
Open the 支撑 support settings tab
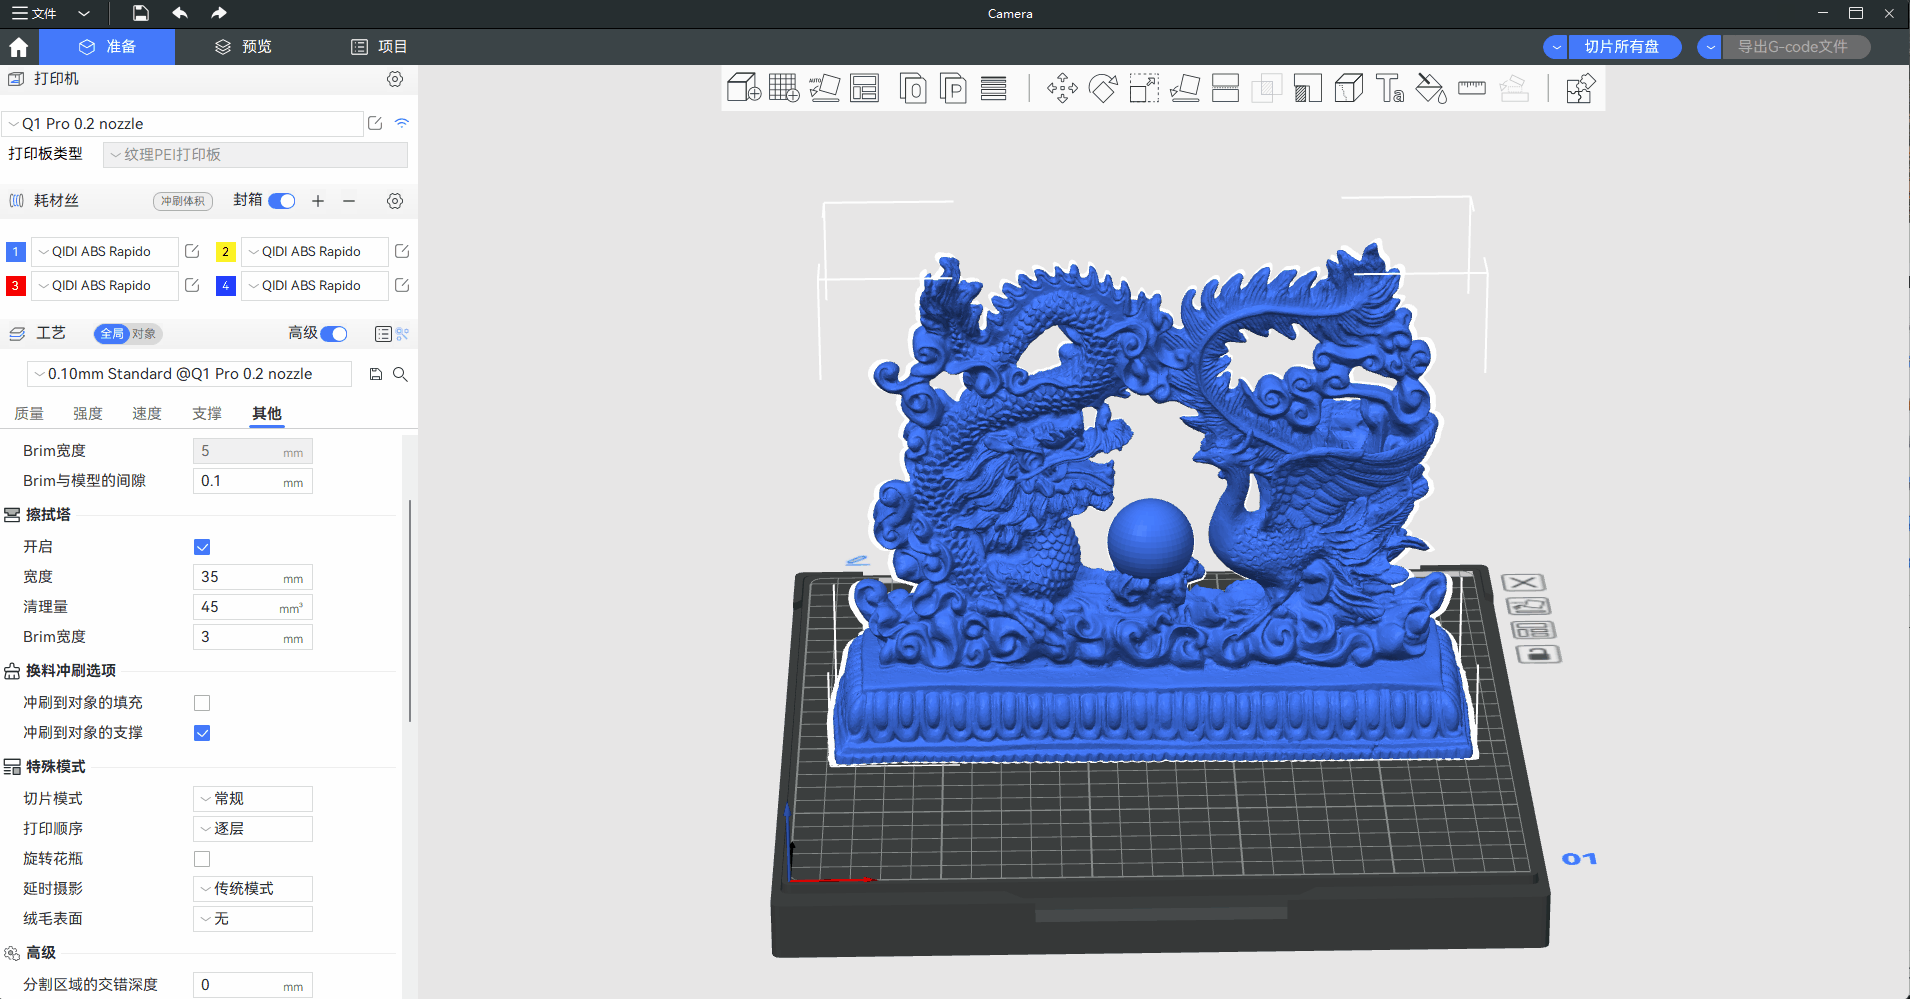click(207, 414)
